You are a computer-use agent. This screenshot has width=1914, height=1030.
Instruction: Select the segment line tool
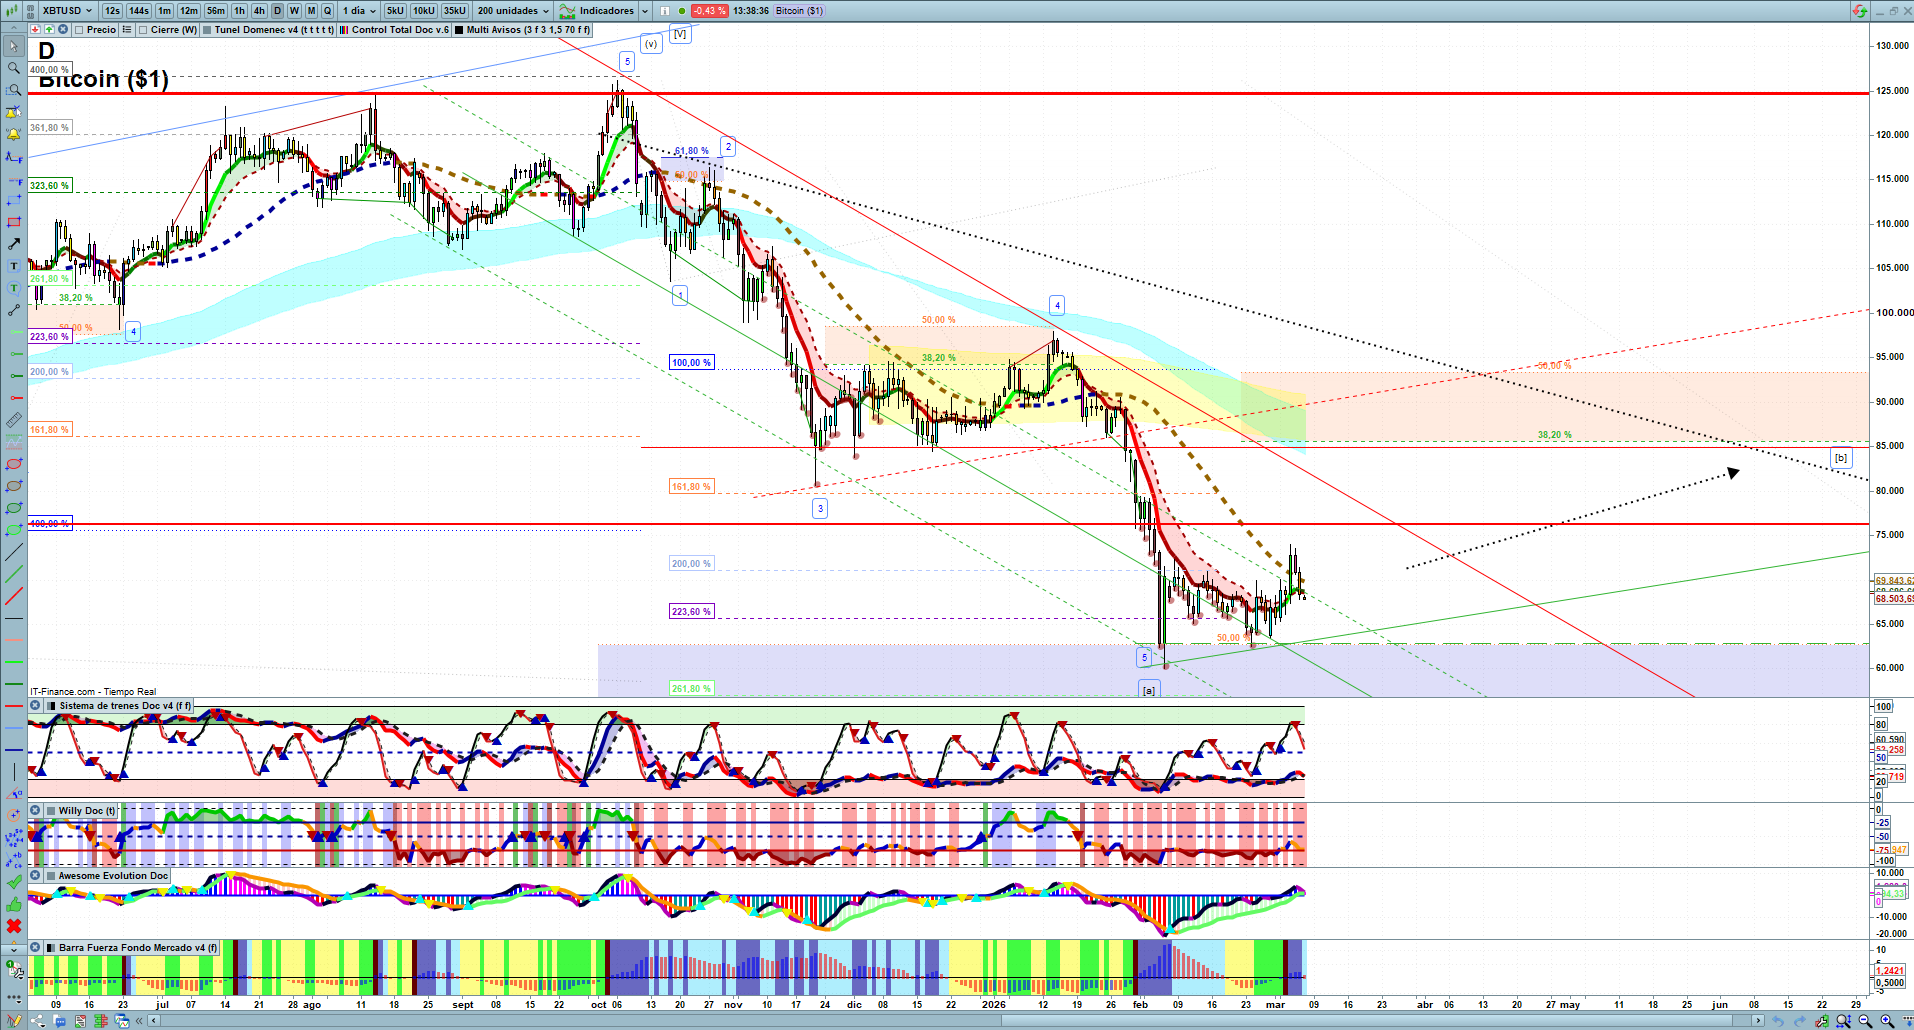click(x=14, y=310)
